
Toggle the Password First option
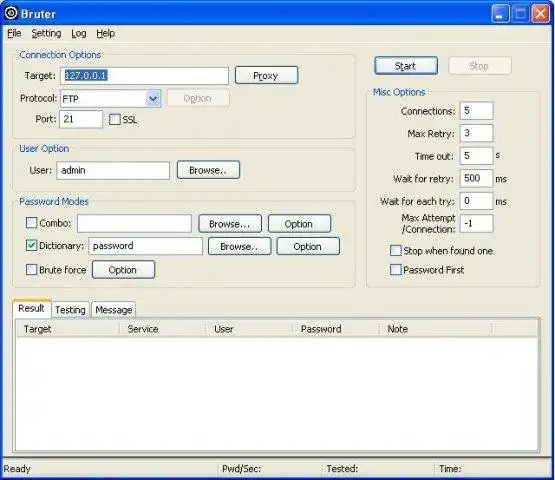click(x=395, y=269)
